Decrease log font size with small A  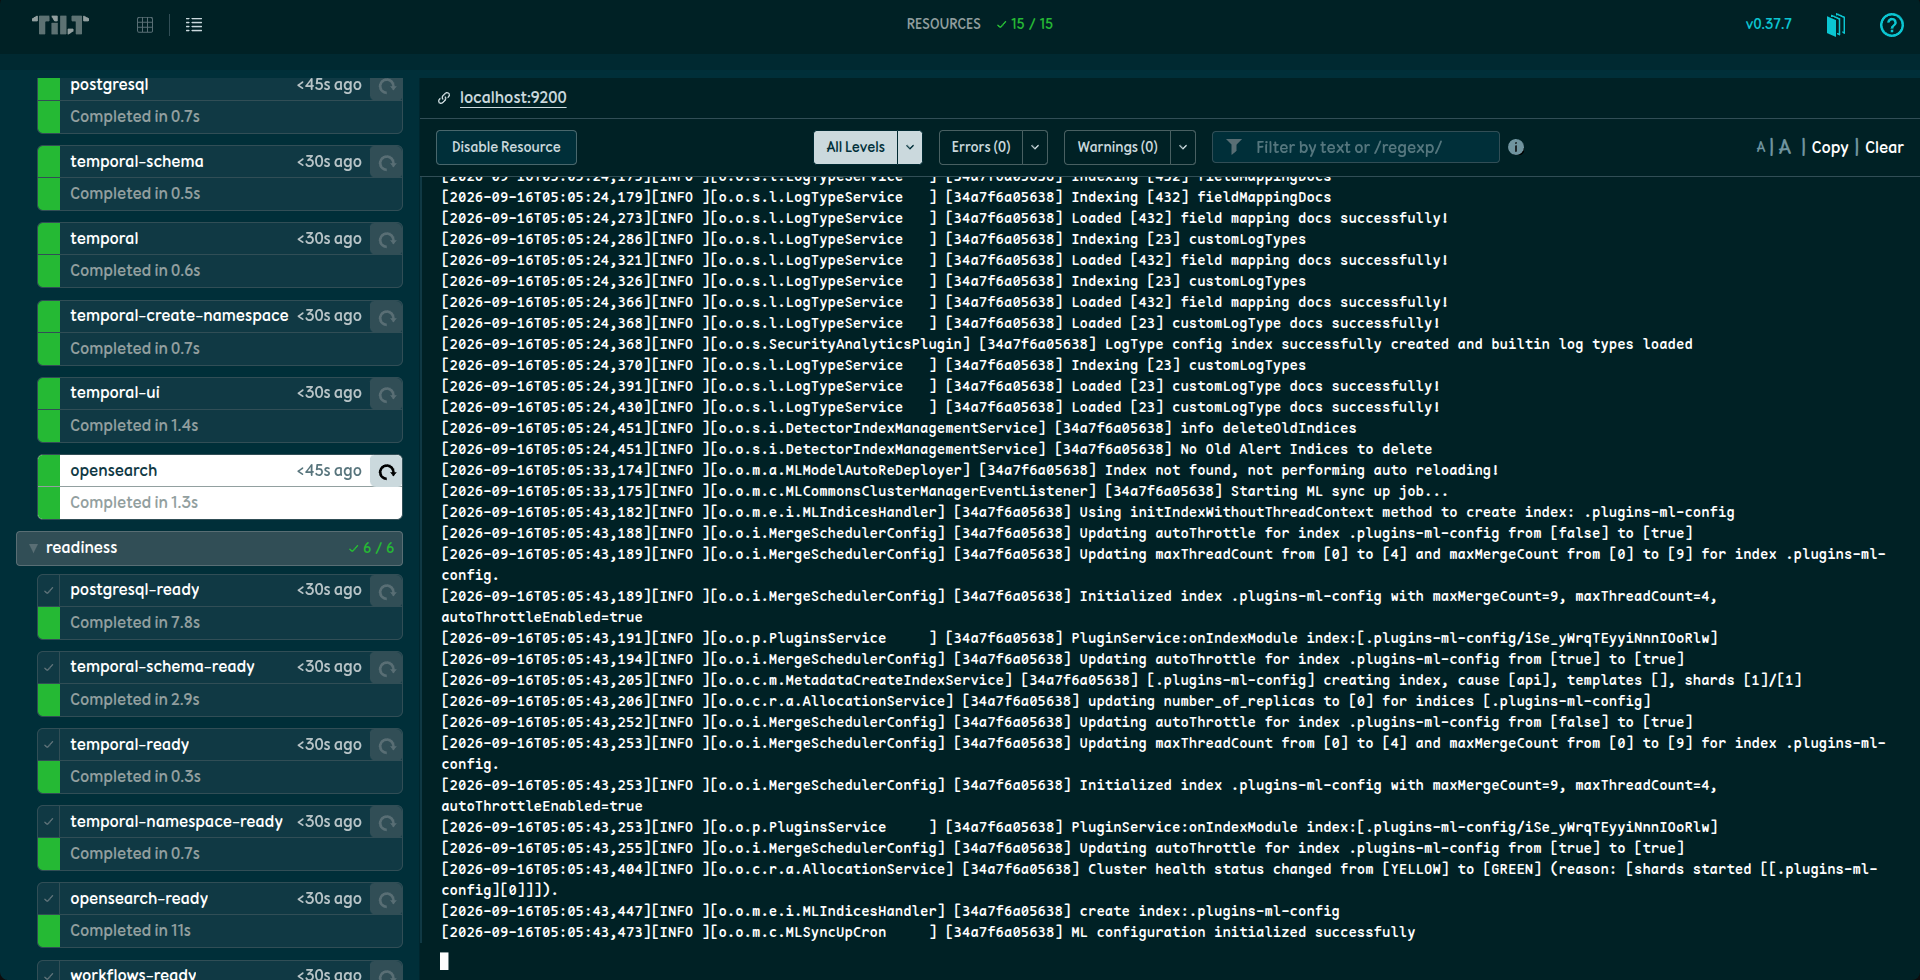click(x=1761, y=148)
